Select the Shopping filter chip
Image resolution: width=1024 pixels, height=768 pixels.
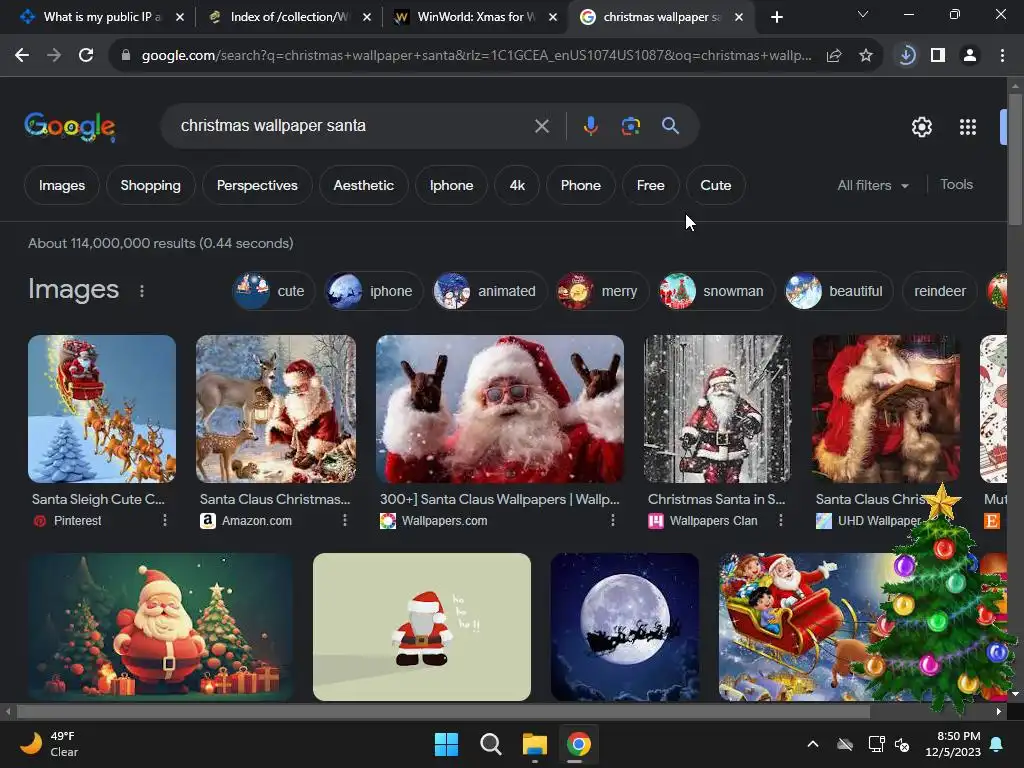[150, 185]
